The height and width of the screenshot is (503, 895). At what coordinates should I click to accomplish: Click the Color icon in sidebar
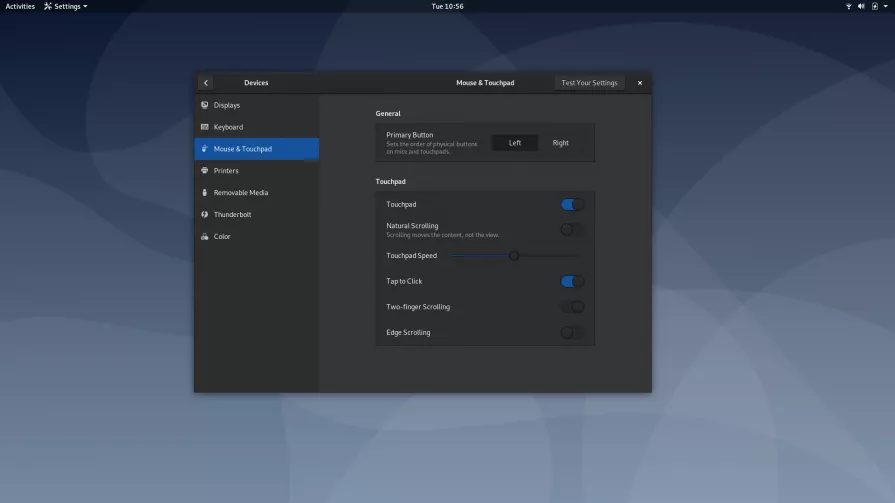point(204,236)
